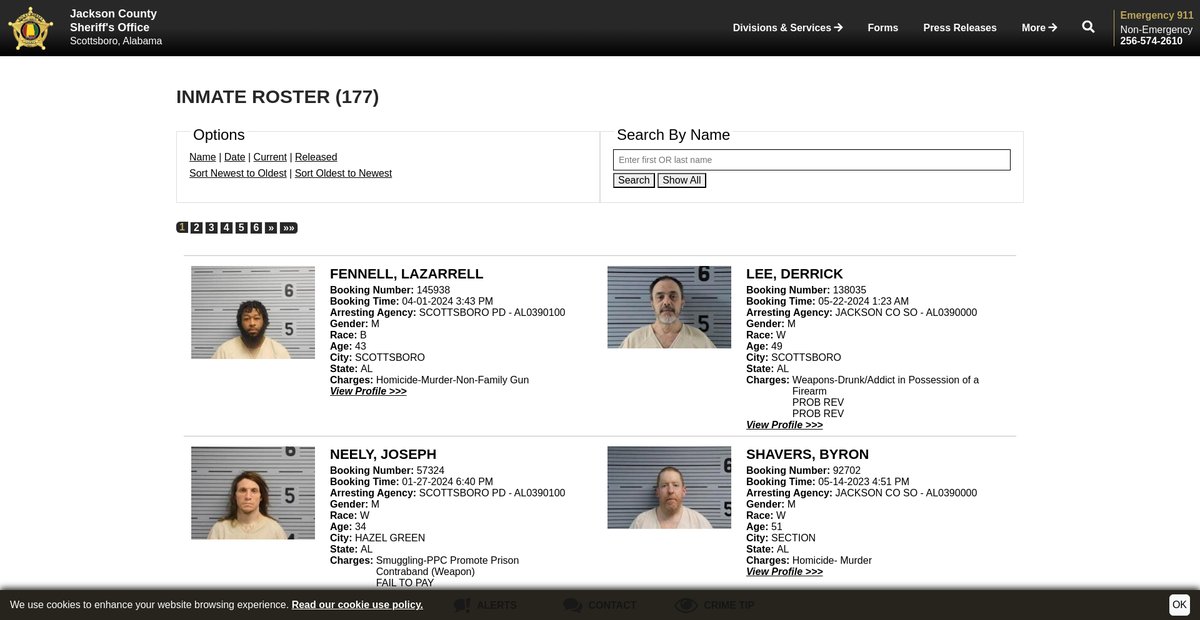This screenshot has height=620, width=1200.
Task: Focus the first or last name search field
Action: pos(812,160)
